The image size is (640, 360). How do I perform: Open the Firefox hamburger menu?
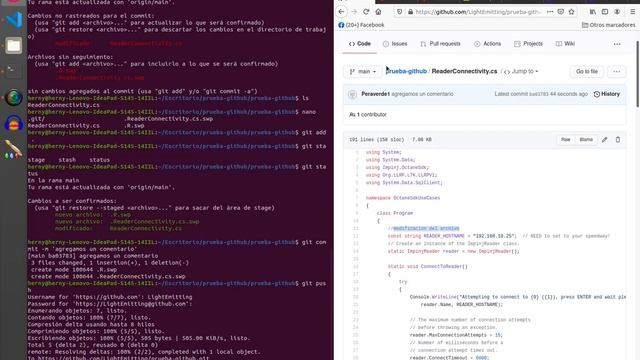click(632, 12)
